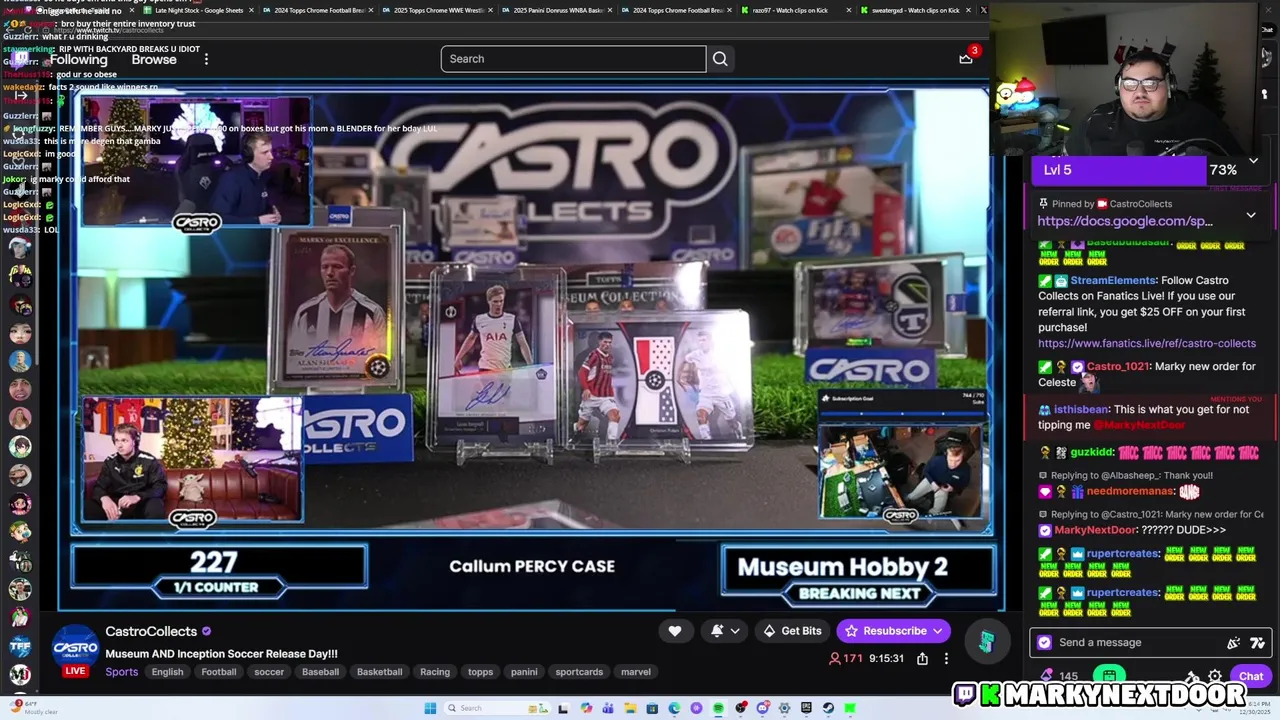Select the Sports category link

pyautogui.click(x=122, y=672)
